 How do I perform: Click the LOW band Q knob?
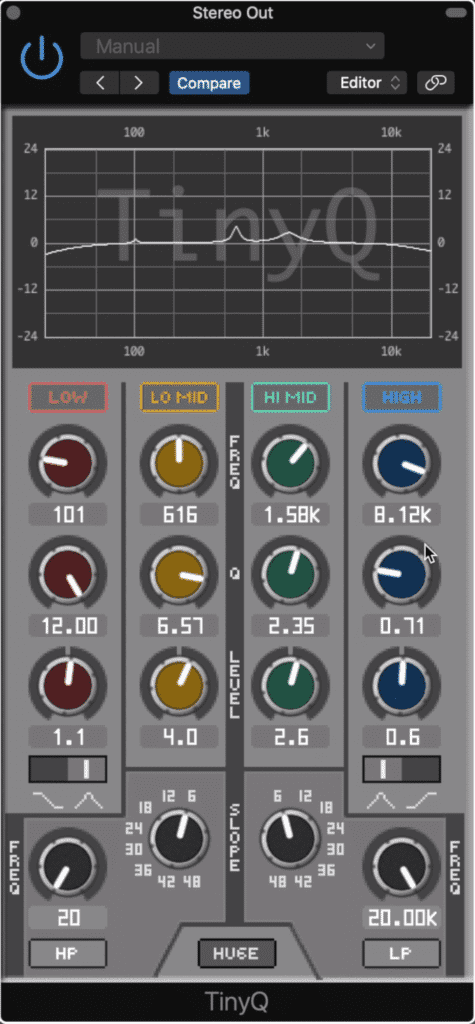(67, 573)
